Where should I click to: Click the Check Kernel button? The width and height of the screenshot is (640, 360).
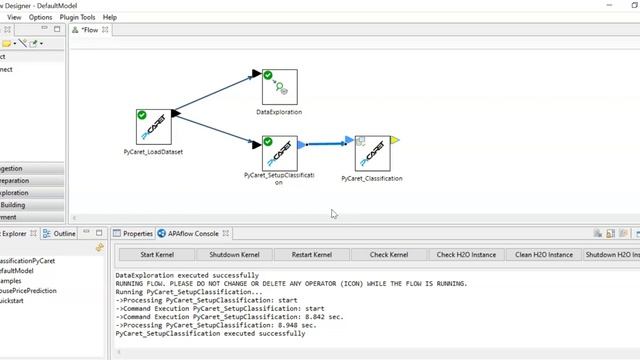(x=389, y=255)
